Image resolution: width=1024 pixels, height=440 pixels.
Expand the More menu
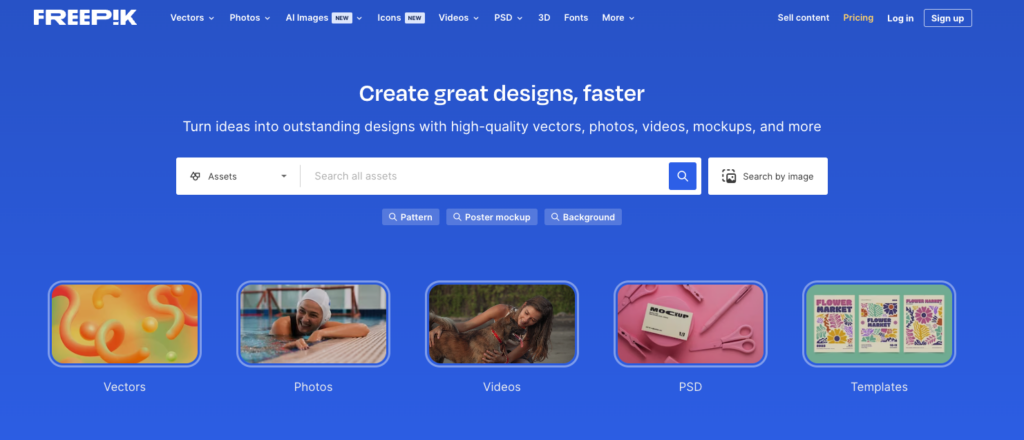[x=618, y=18]
